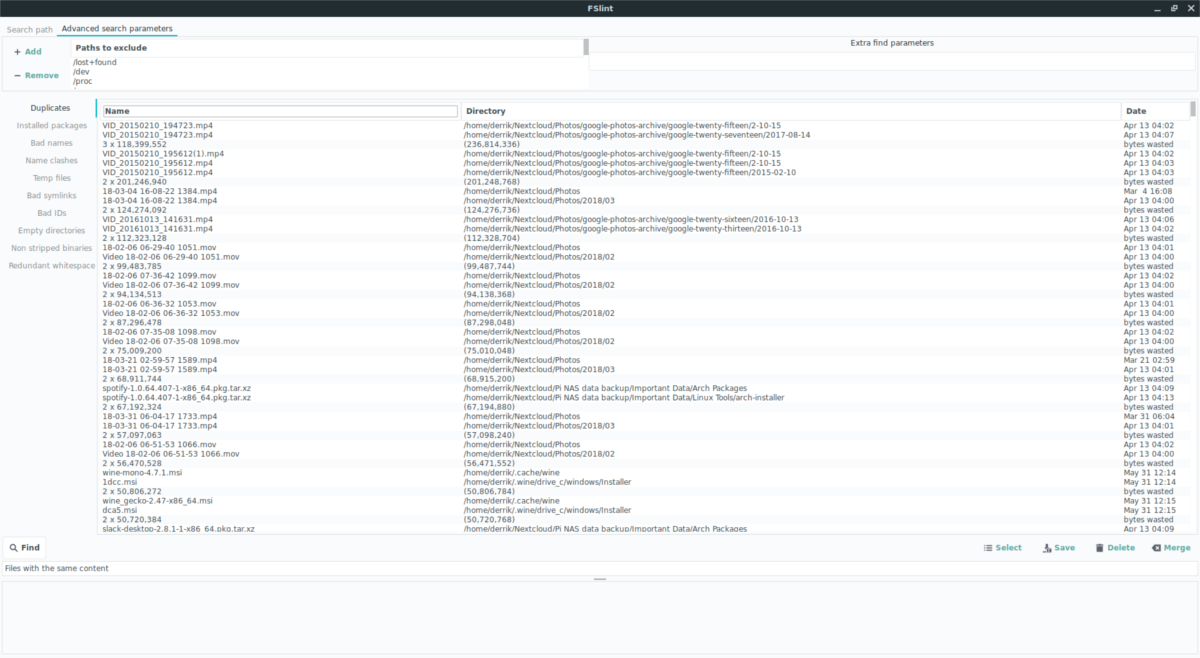The image size is (1200, 658).
Task: Switch to Redundant whitespace
Action: click(52, 265)
